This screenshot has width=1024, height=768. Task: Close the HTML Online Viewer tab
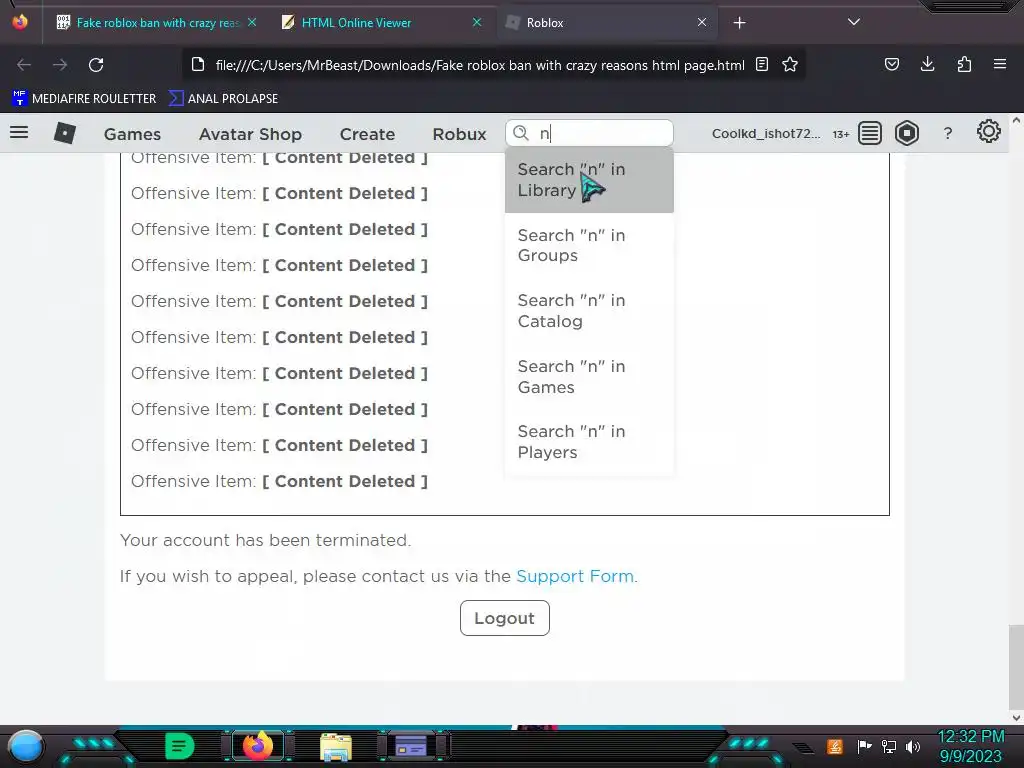point(477,22)
